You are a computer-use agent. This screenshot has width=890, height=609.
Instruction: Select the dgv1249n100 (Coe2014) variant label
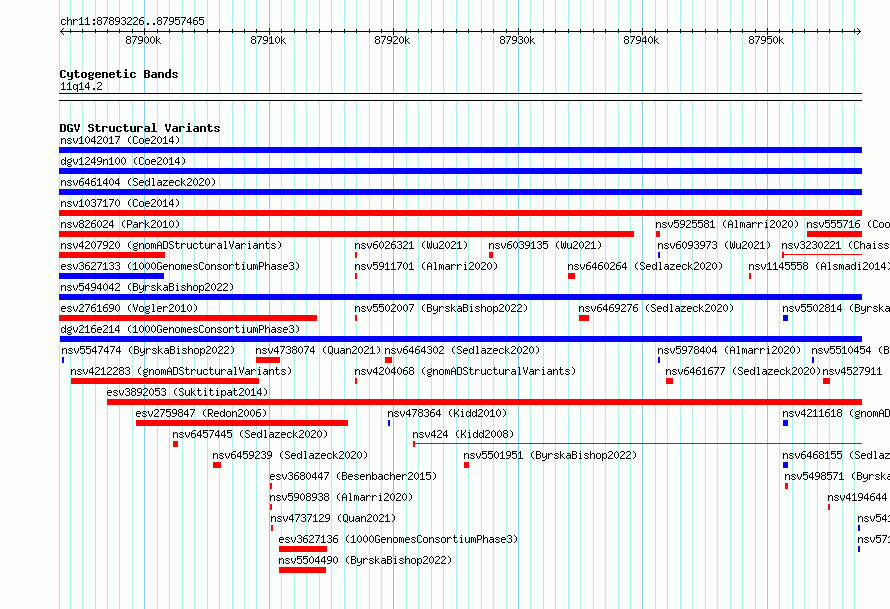(123, 161)
